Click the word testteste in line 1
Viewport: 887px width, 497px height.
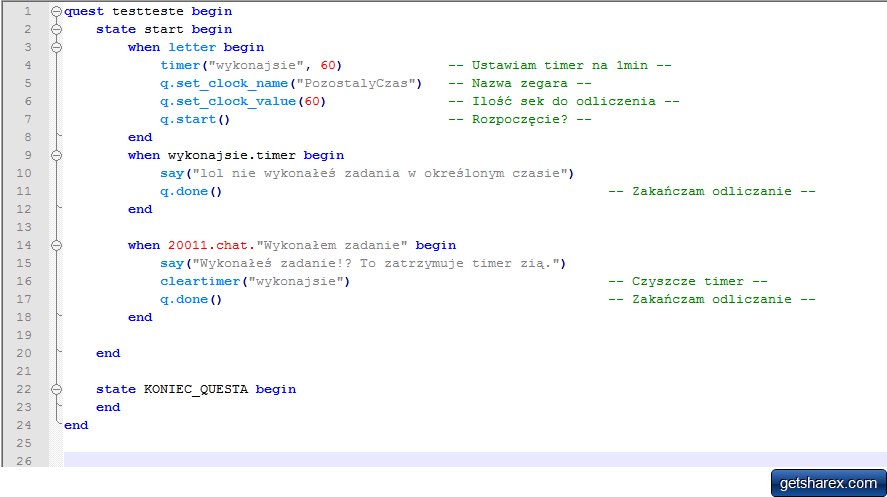pos(148,11)
